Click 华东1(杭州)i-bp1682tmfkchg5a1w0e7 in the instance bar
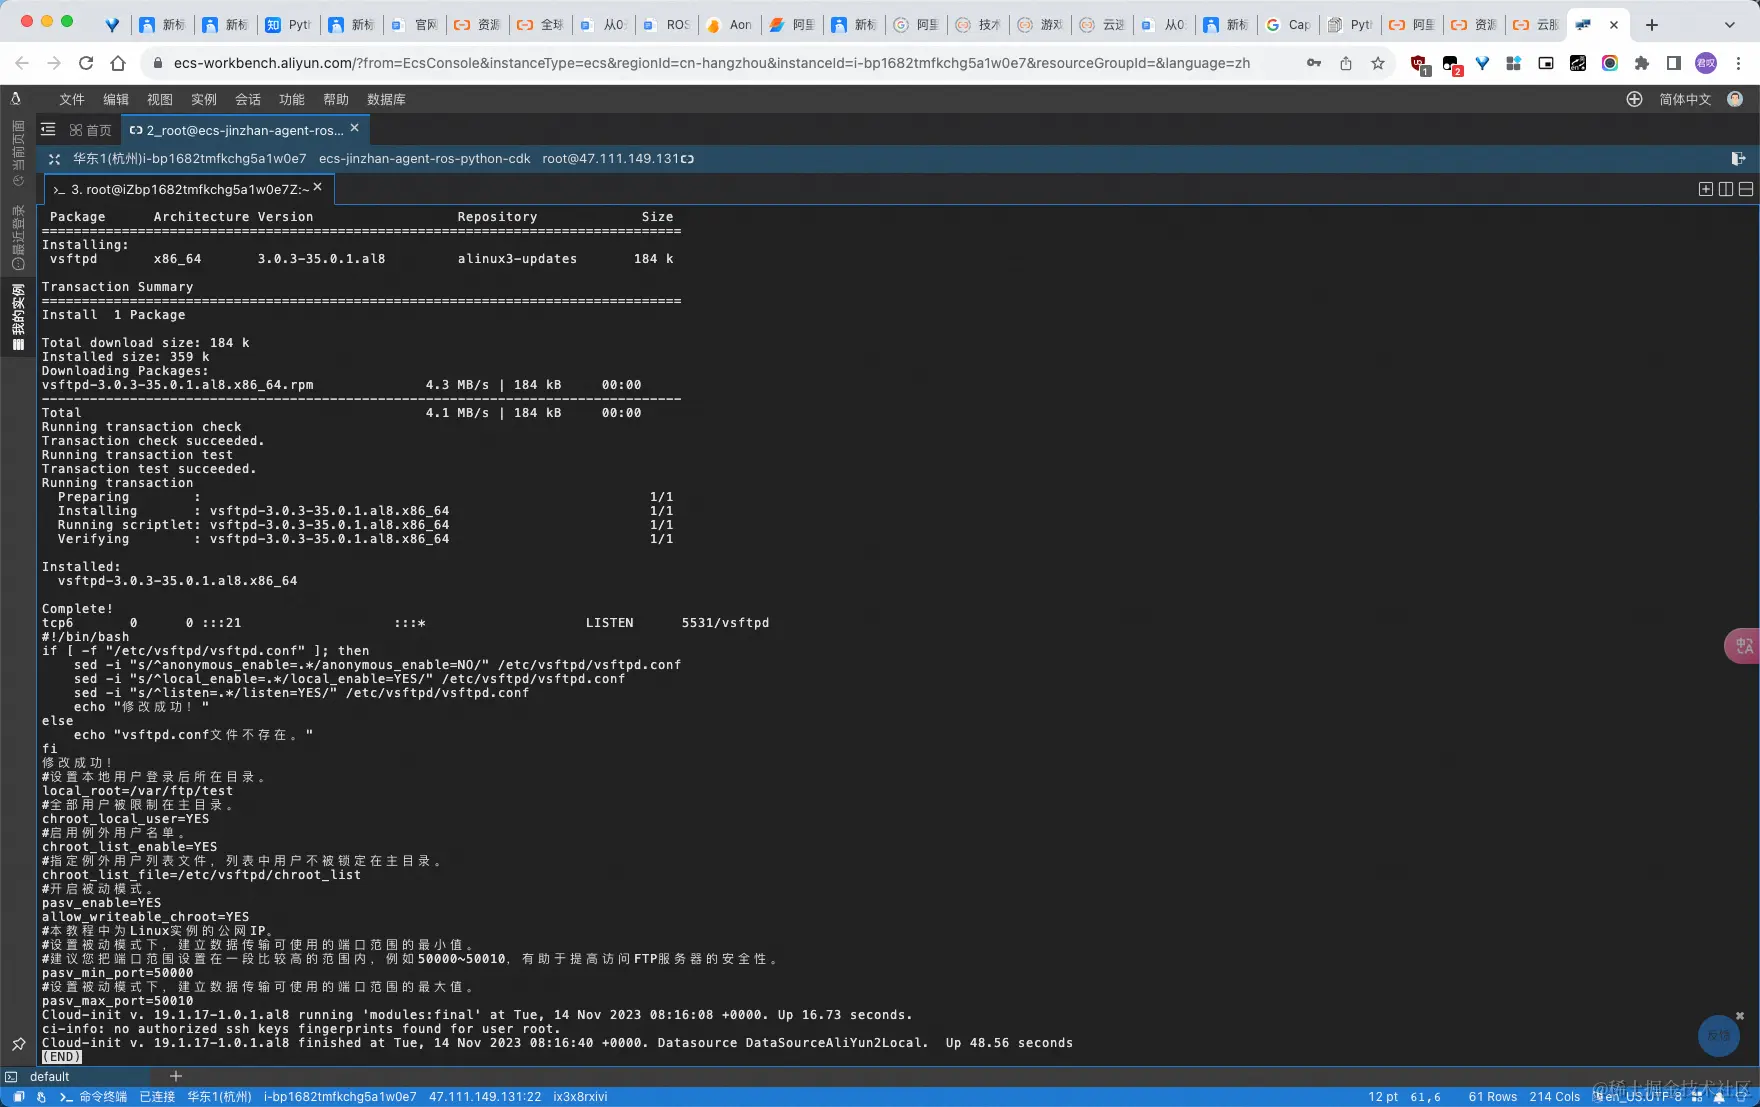1760x1107 pixels. point(190,159)
